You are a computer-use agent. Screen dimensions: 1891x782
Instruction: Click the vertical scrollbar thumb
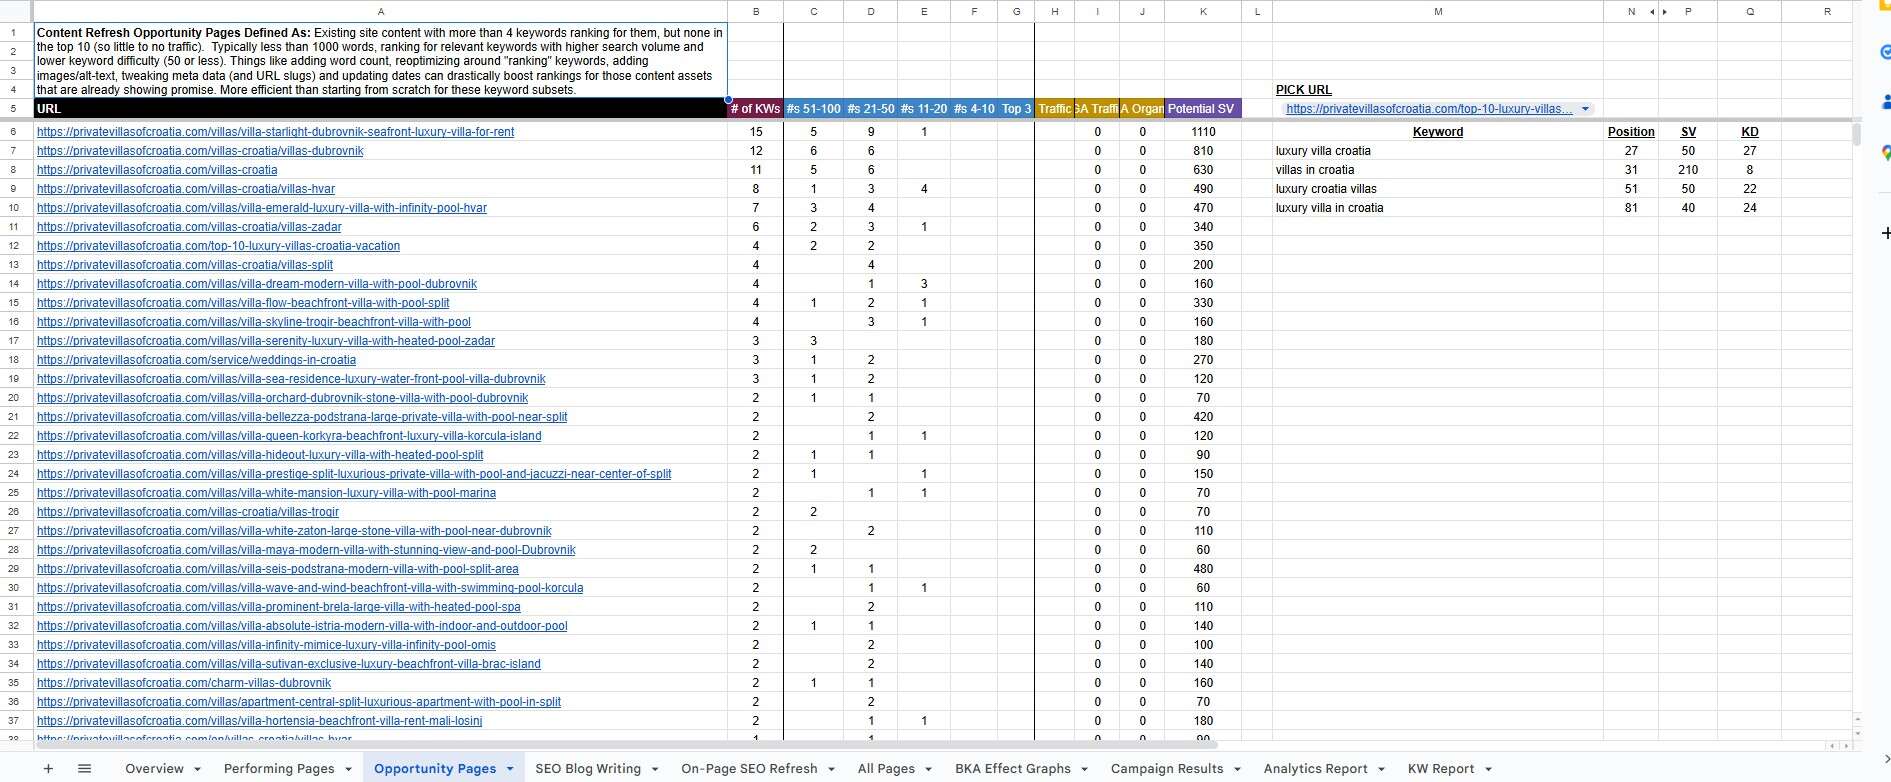1858,133
